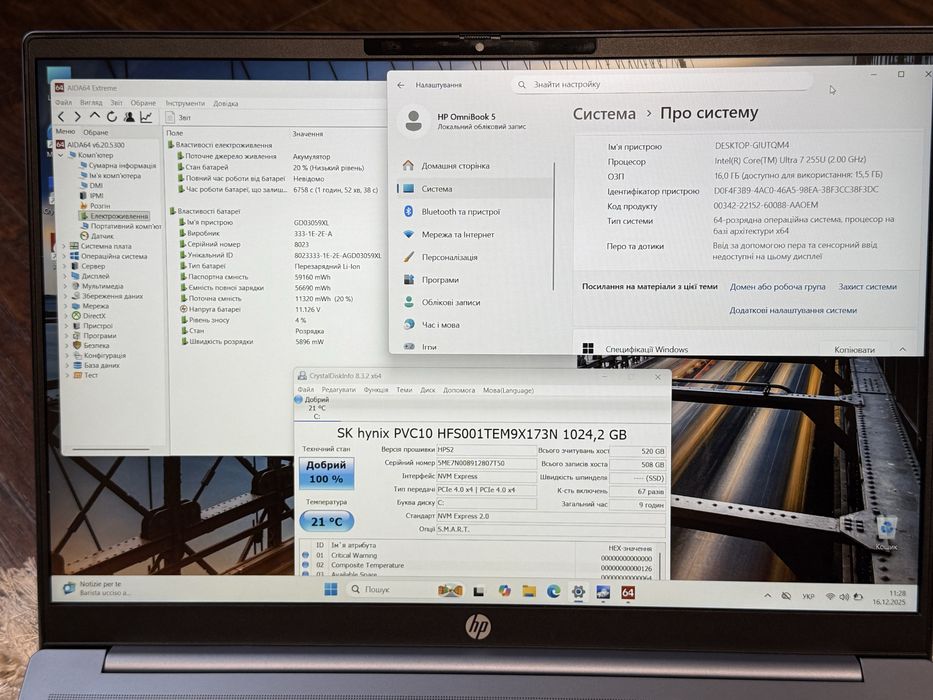
Task: Open AIDA64 taskbar icon
Action: pyautogui.click(x=628, y=593)
